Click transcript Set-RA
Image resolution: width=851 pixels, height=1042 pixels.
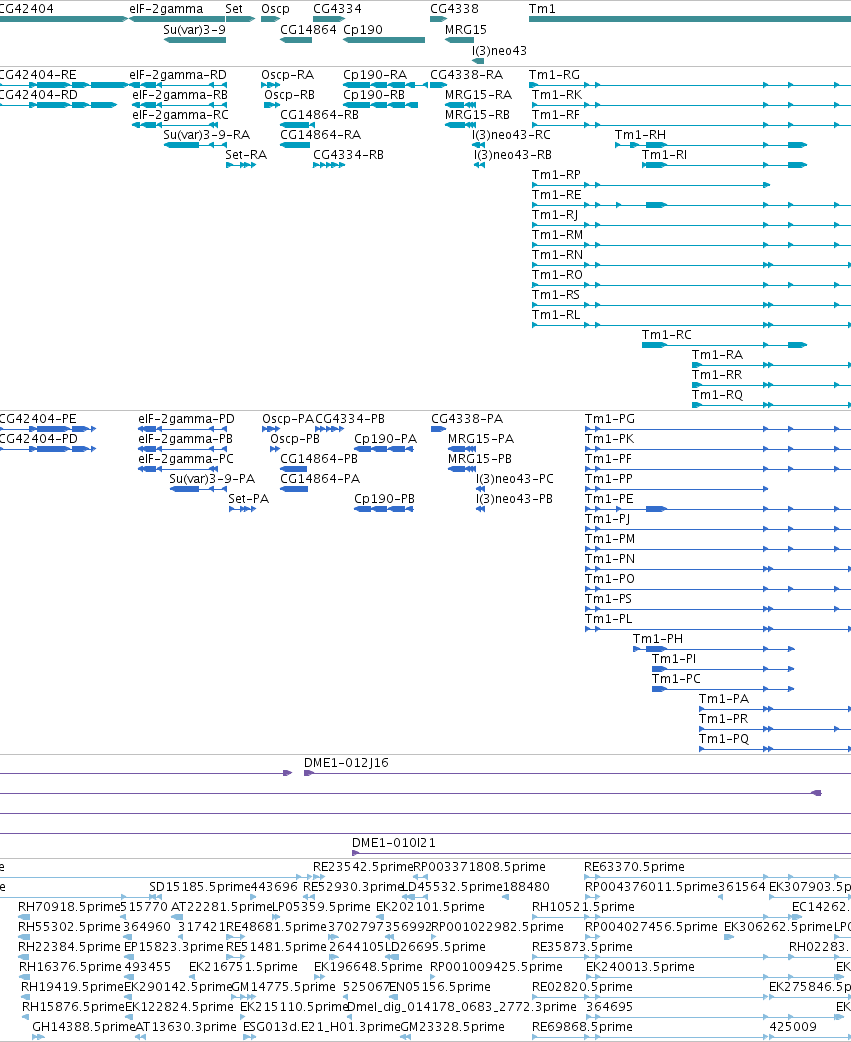[246, 155]
